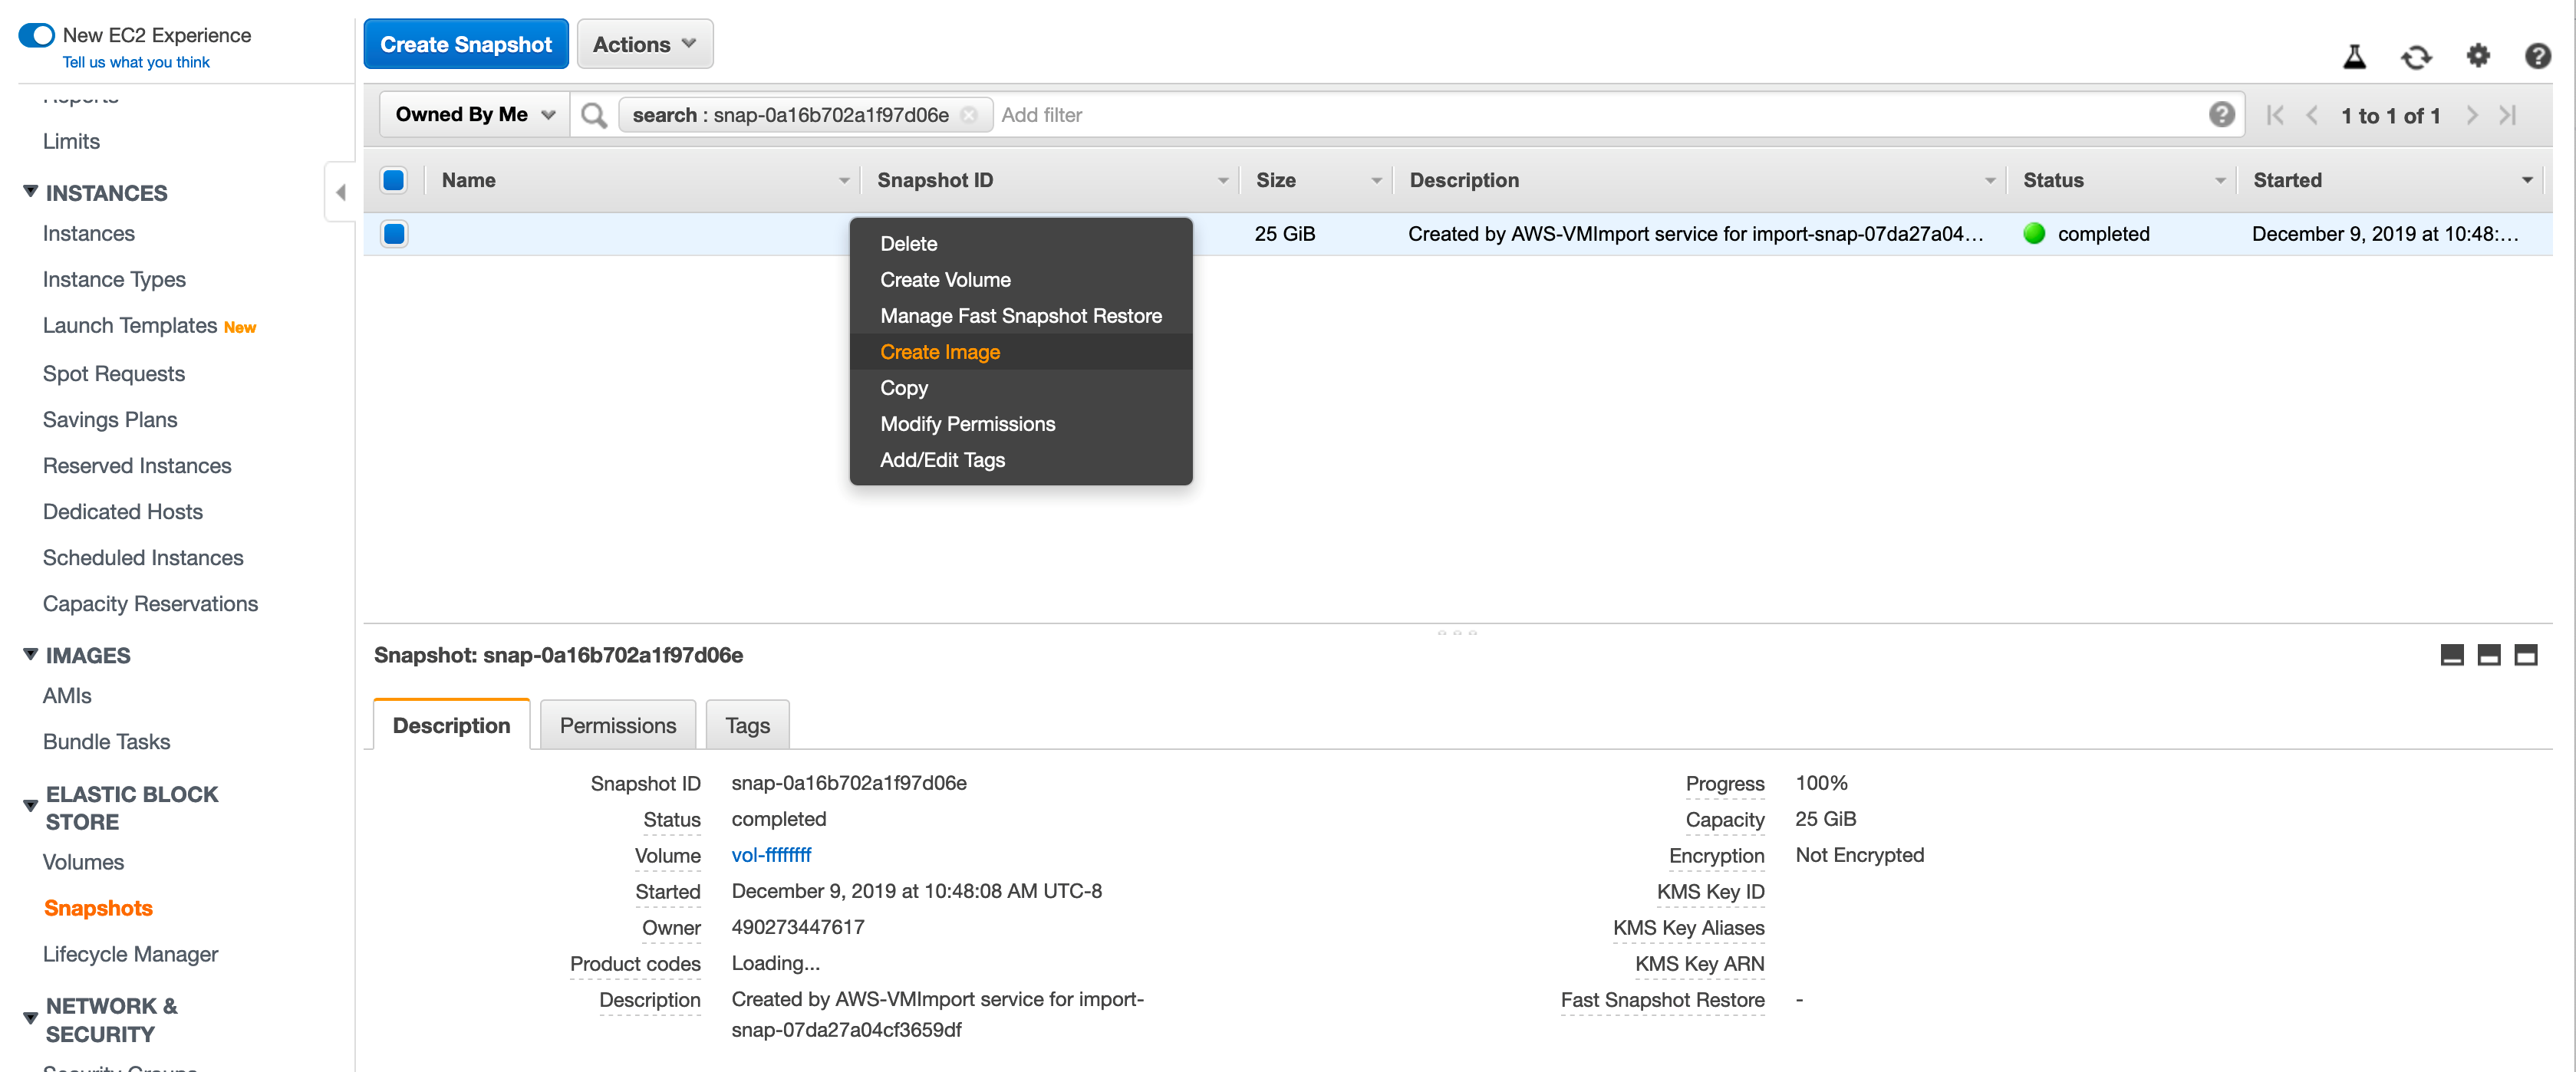Open the Name column sort arrow

tap(843, 181)
